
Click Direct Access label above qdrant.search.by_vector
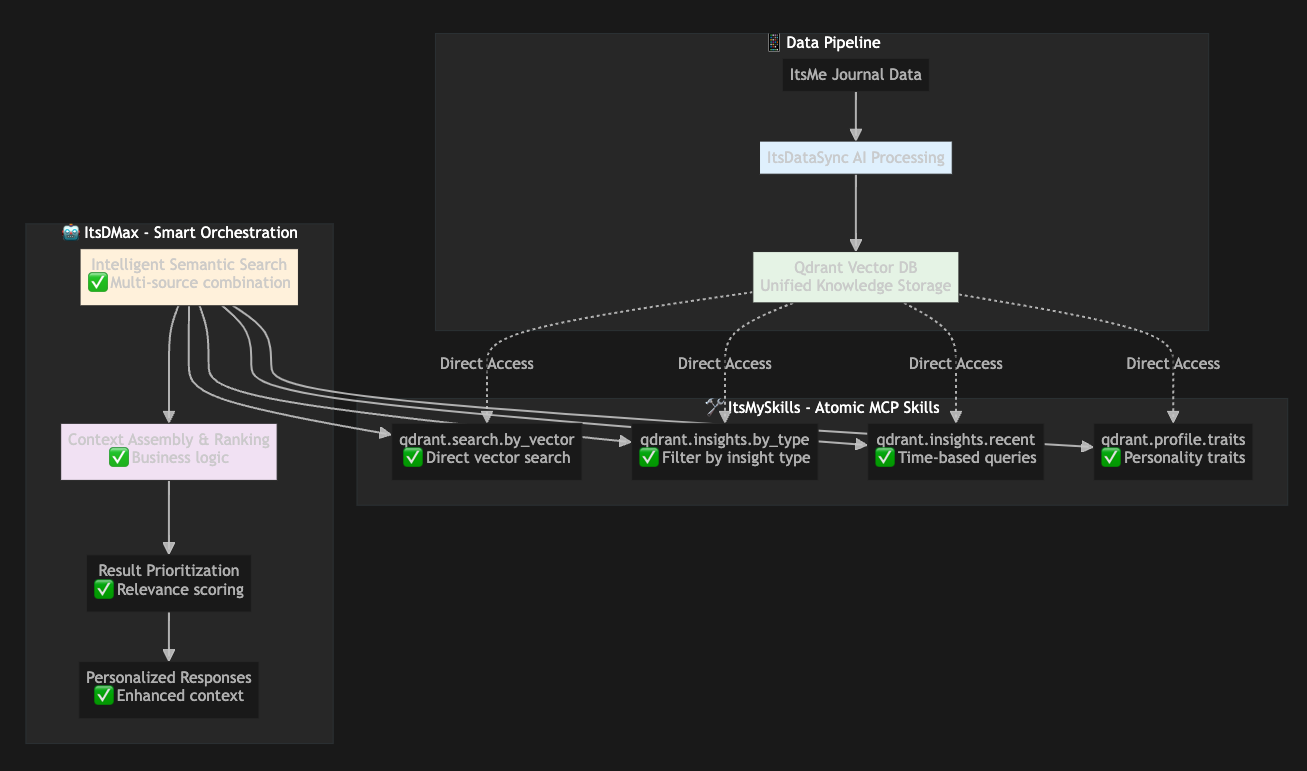487,364
